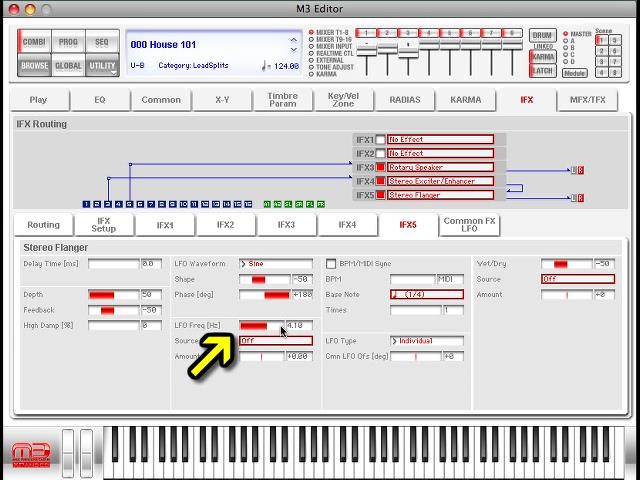Adjust the LFO Freq slider

[262, 325]
